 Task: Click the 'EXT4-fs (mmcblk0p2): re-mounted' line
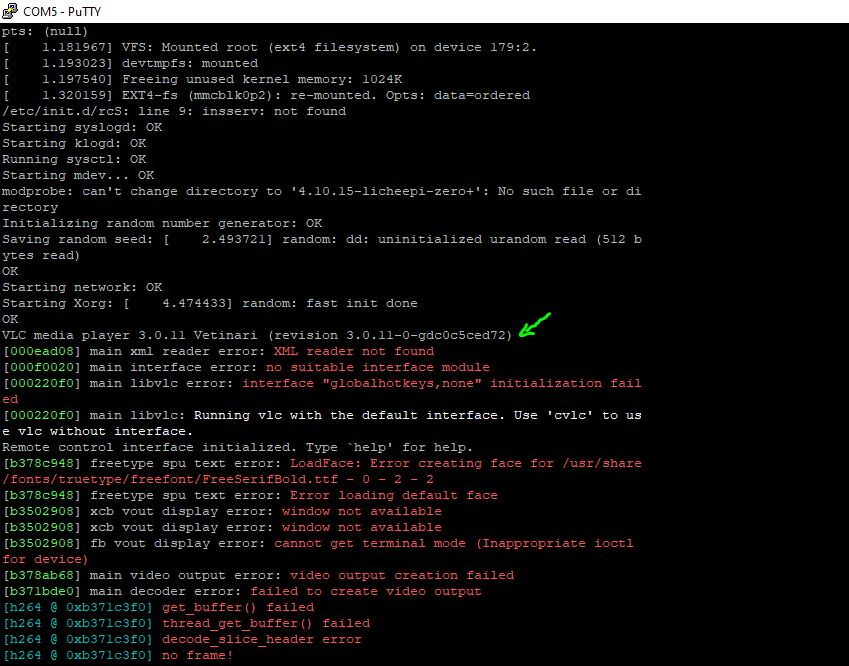[266, 95]
